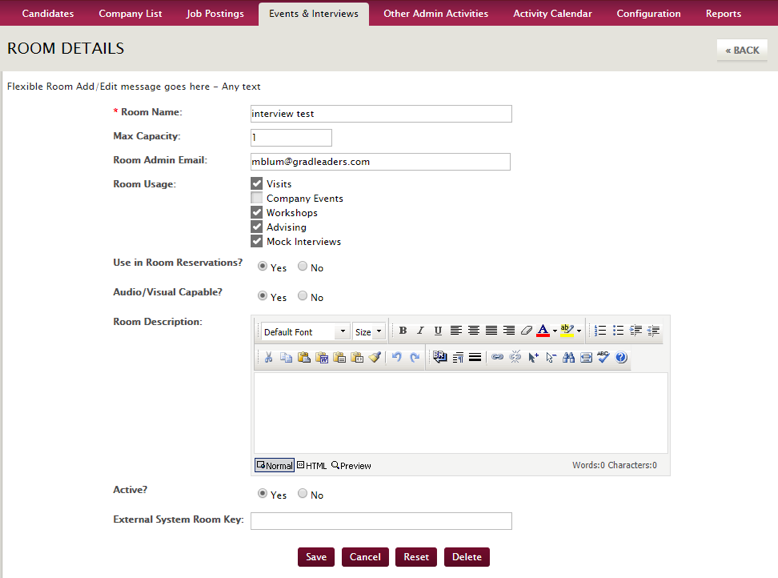The image size is (778, 578).
Task: Go back using the BACK button
Action: pyautogui.click(x=742, y=50)
